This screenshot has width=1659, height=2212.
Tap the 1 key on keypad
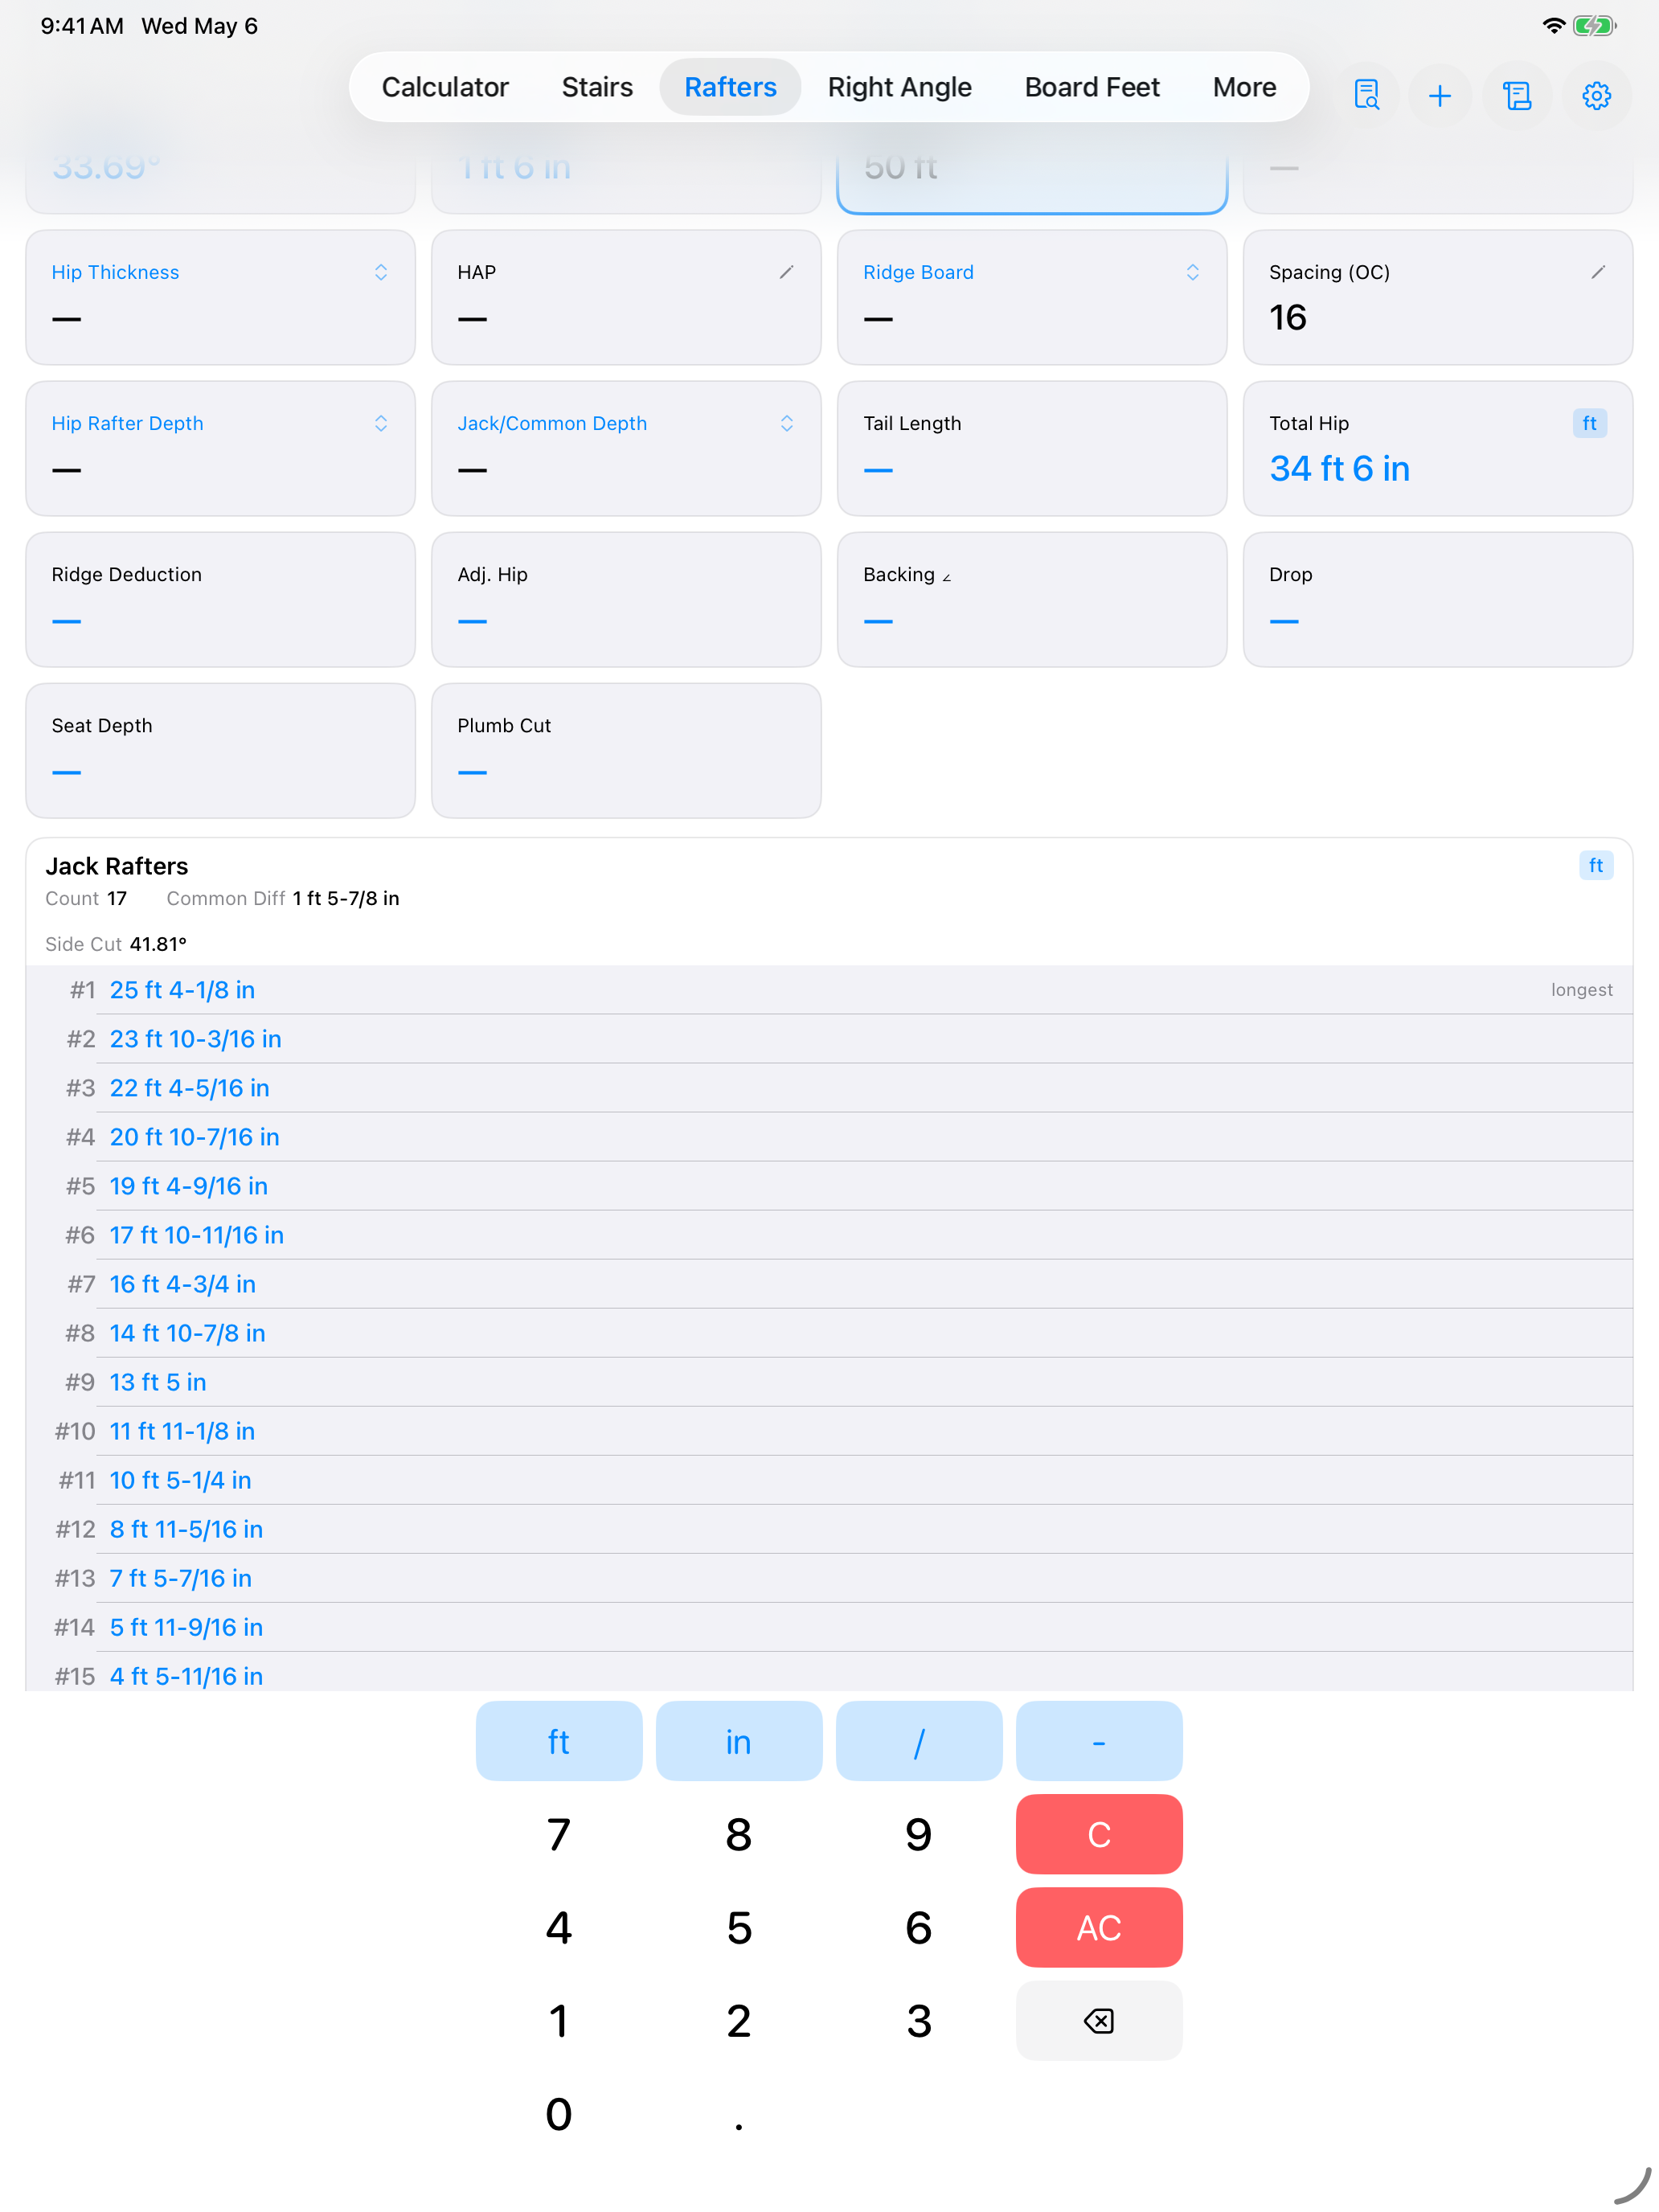(558, 2021)
